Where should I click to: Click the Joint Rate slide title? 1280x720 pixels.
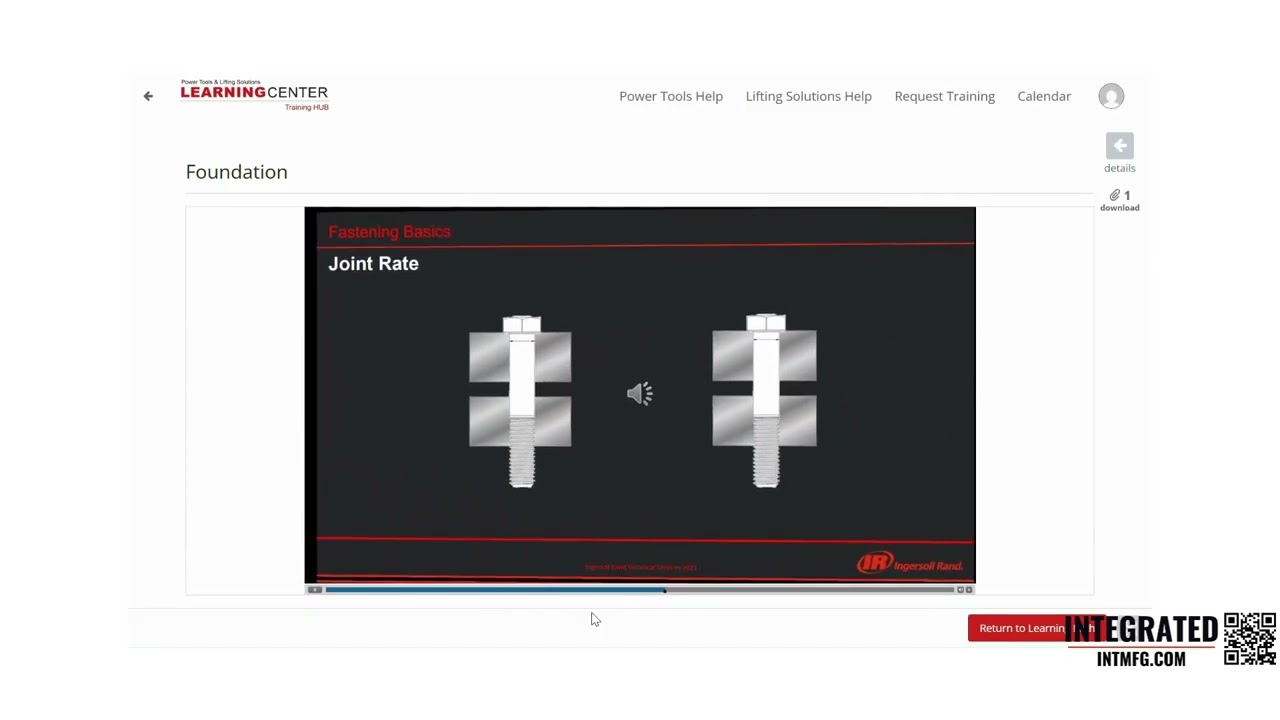click(373, 264)
